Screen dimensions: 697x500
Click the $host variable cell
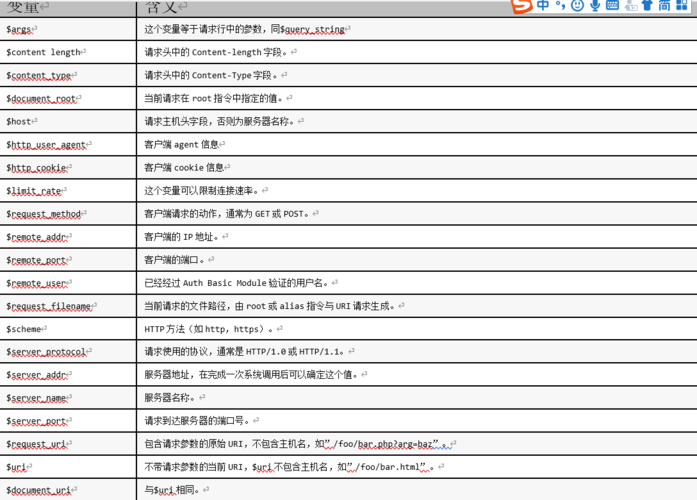(x=68, y=121)
